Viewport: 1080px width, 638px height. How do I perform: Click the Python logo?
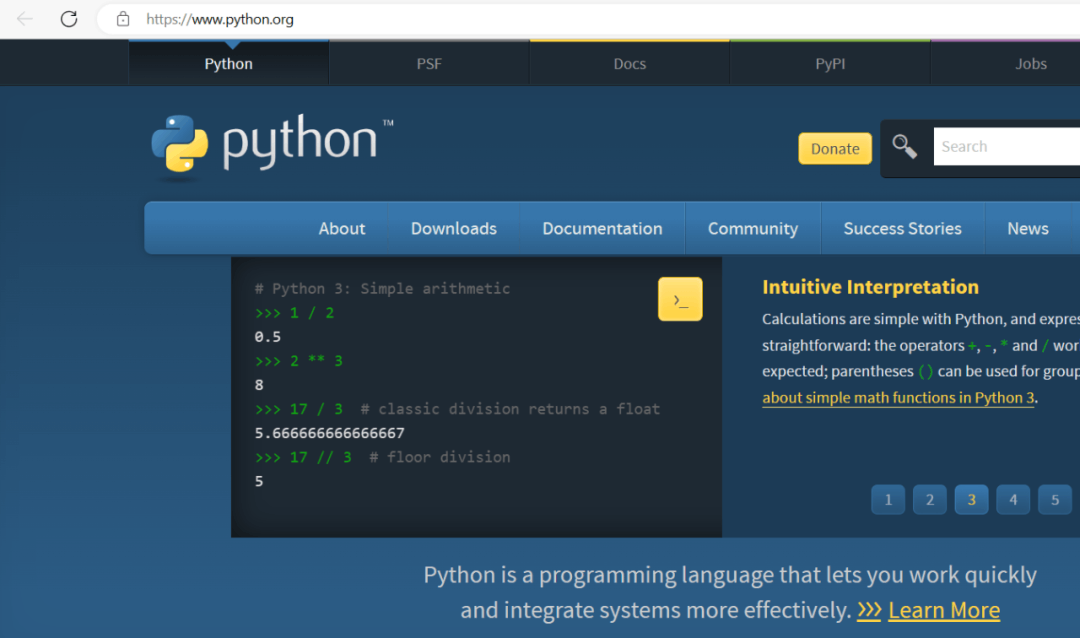click(272, 145)
